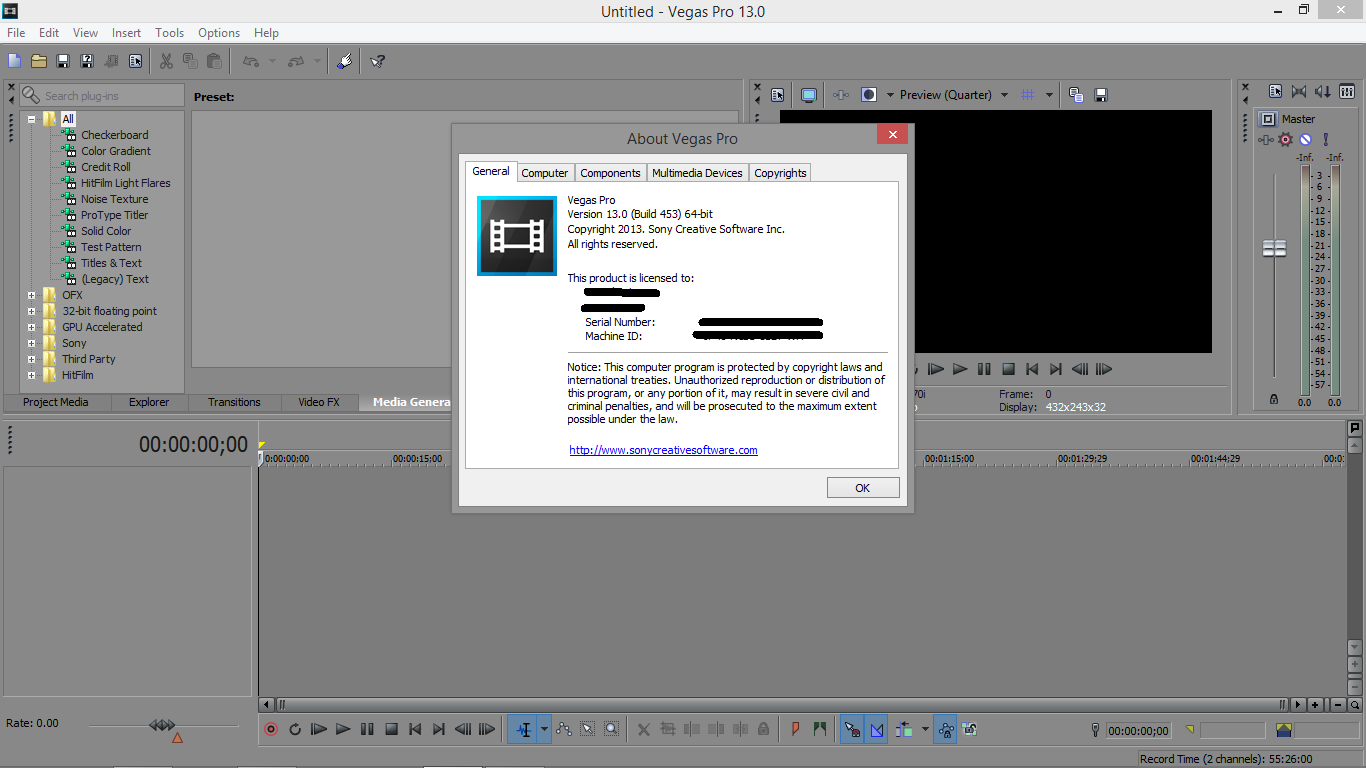Select the Zoom edit tool magnifier

612,729
